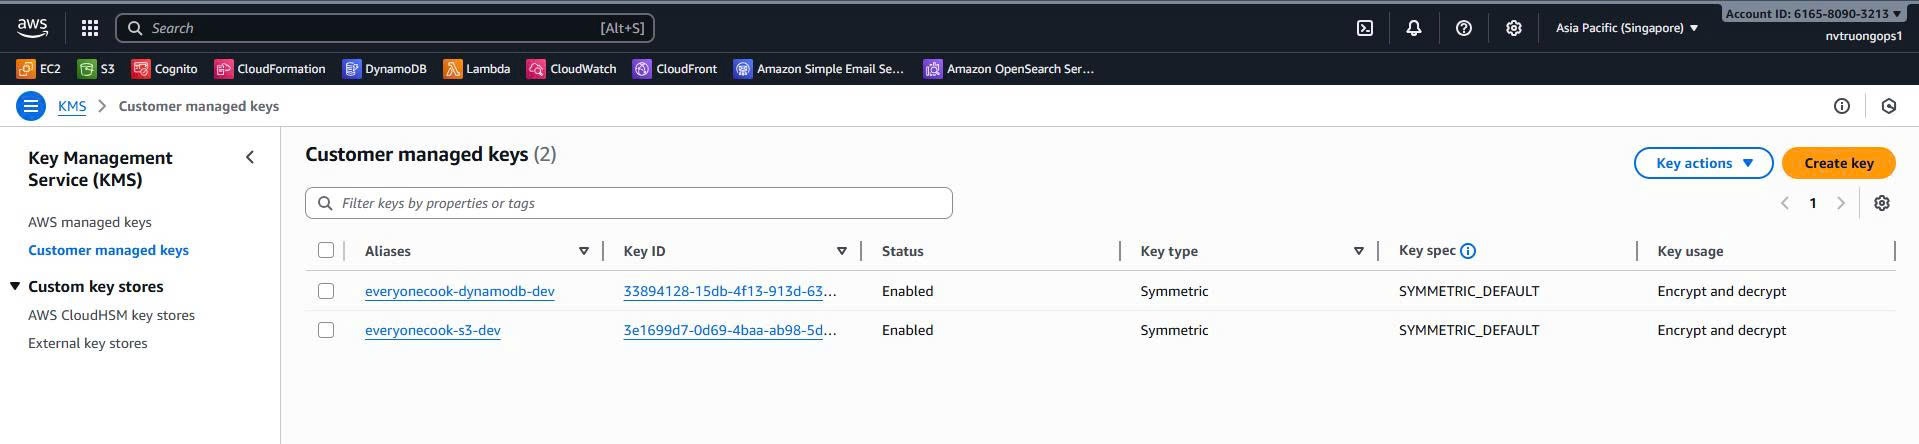Open the everyonecook-s3-dev alias link

pyautogui.click(x=432, y=330)
